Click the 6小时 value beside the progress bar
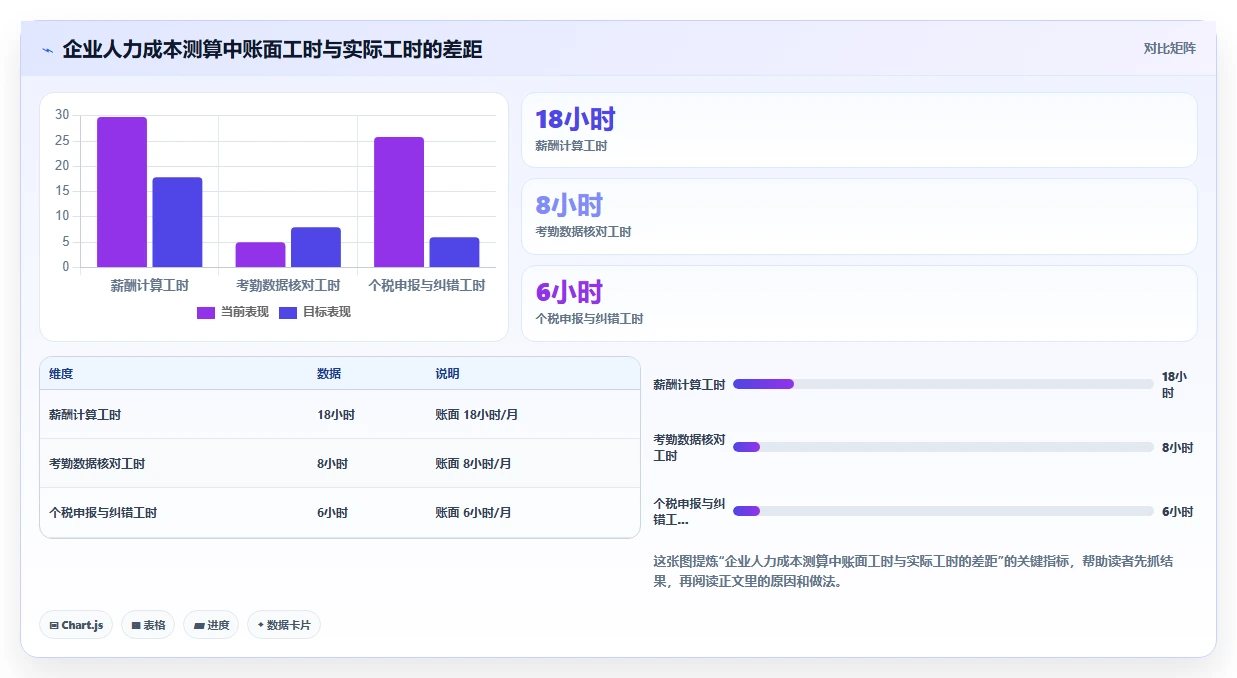 point(1177,512)
